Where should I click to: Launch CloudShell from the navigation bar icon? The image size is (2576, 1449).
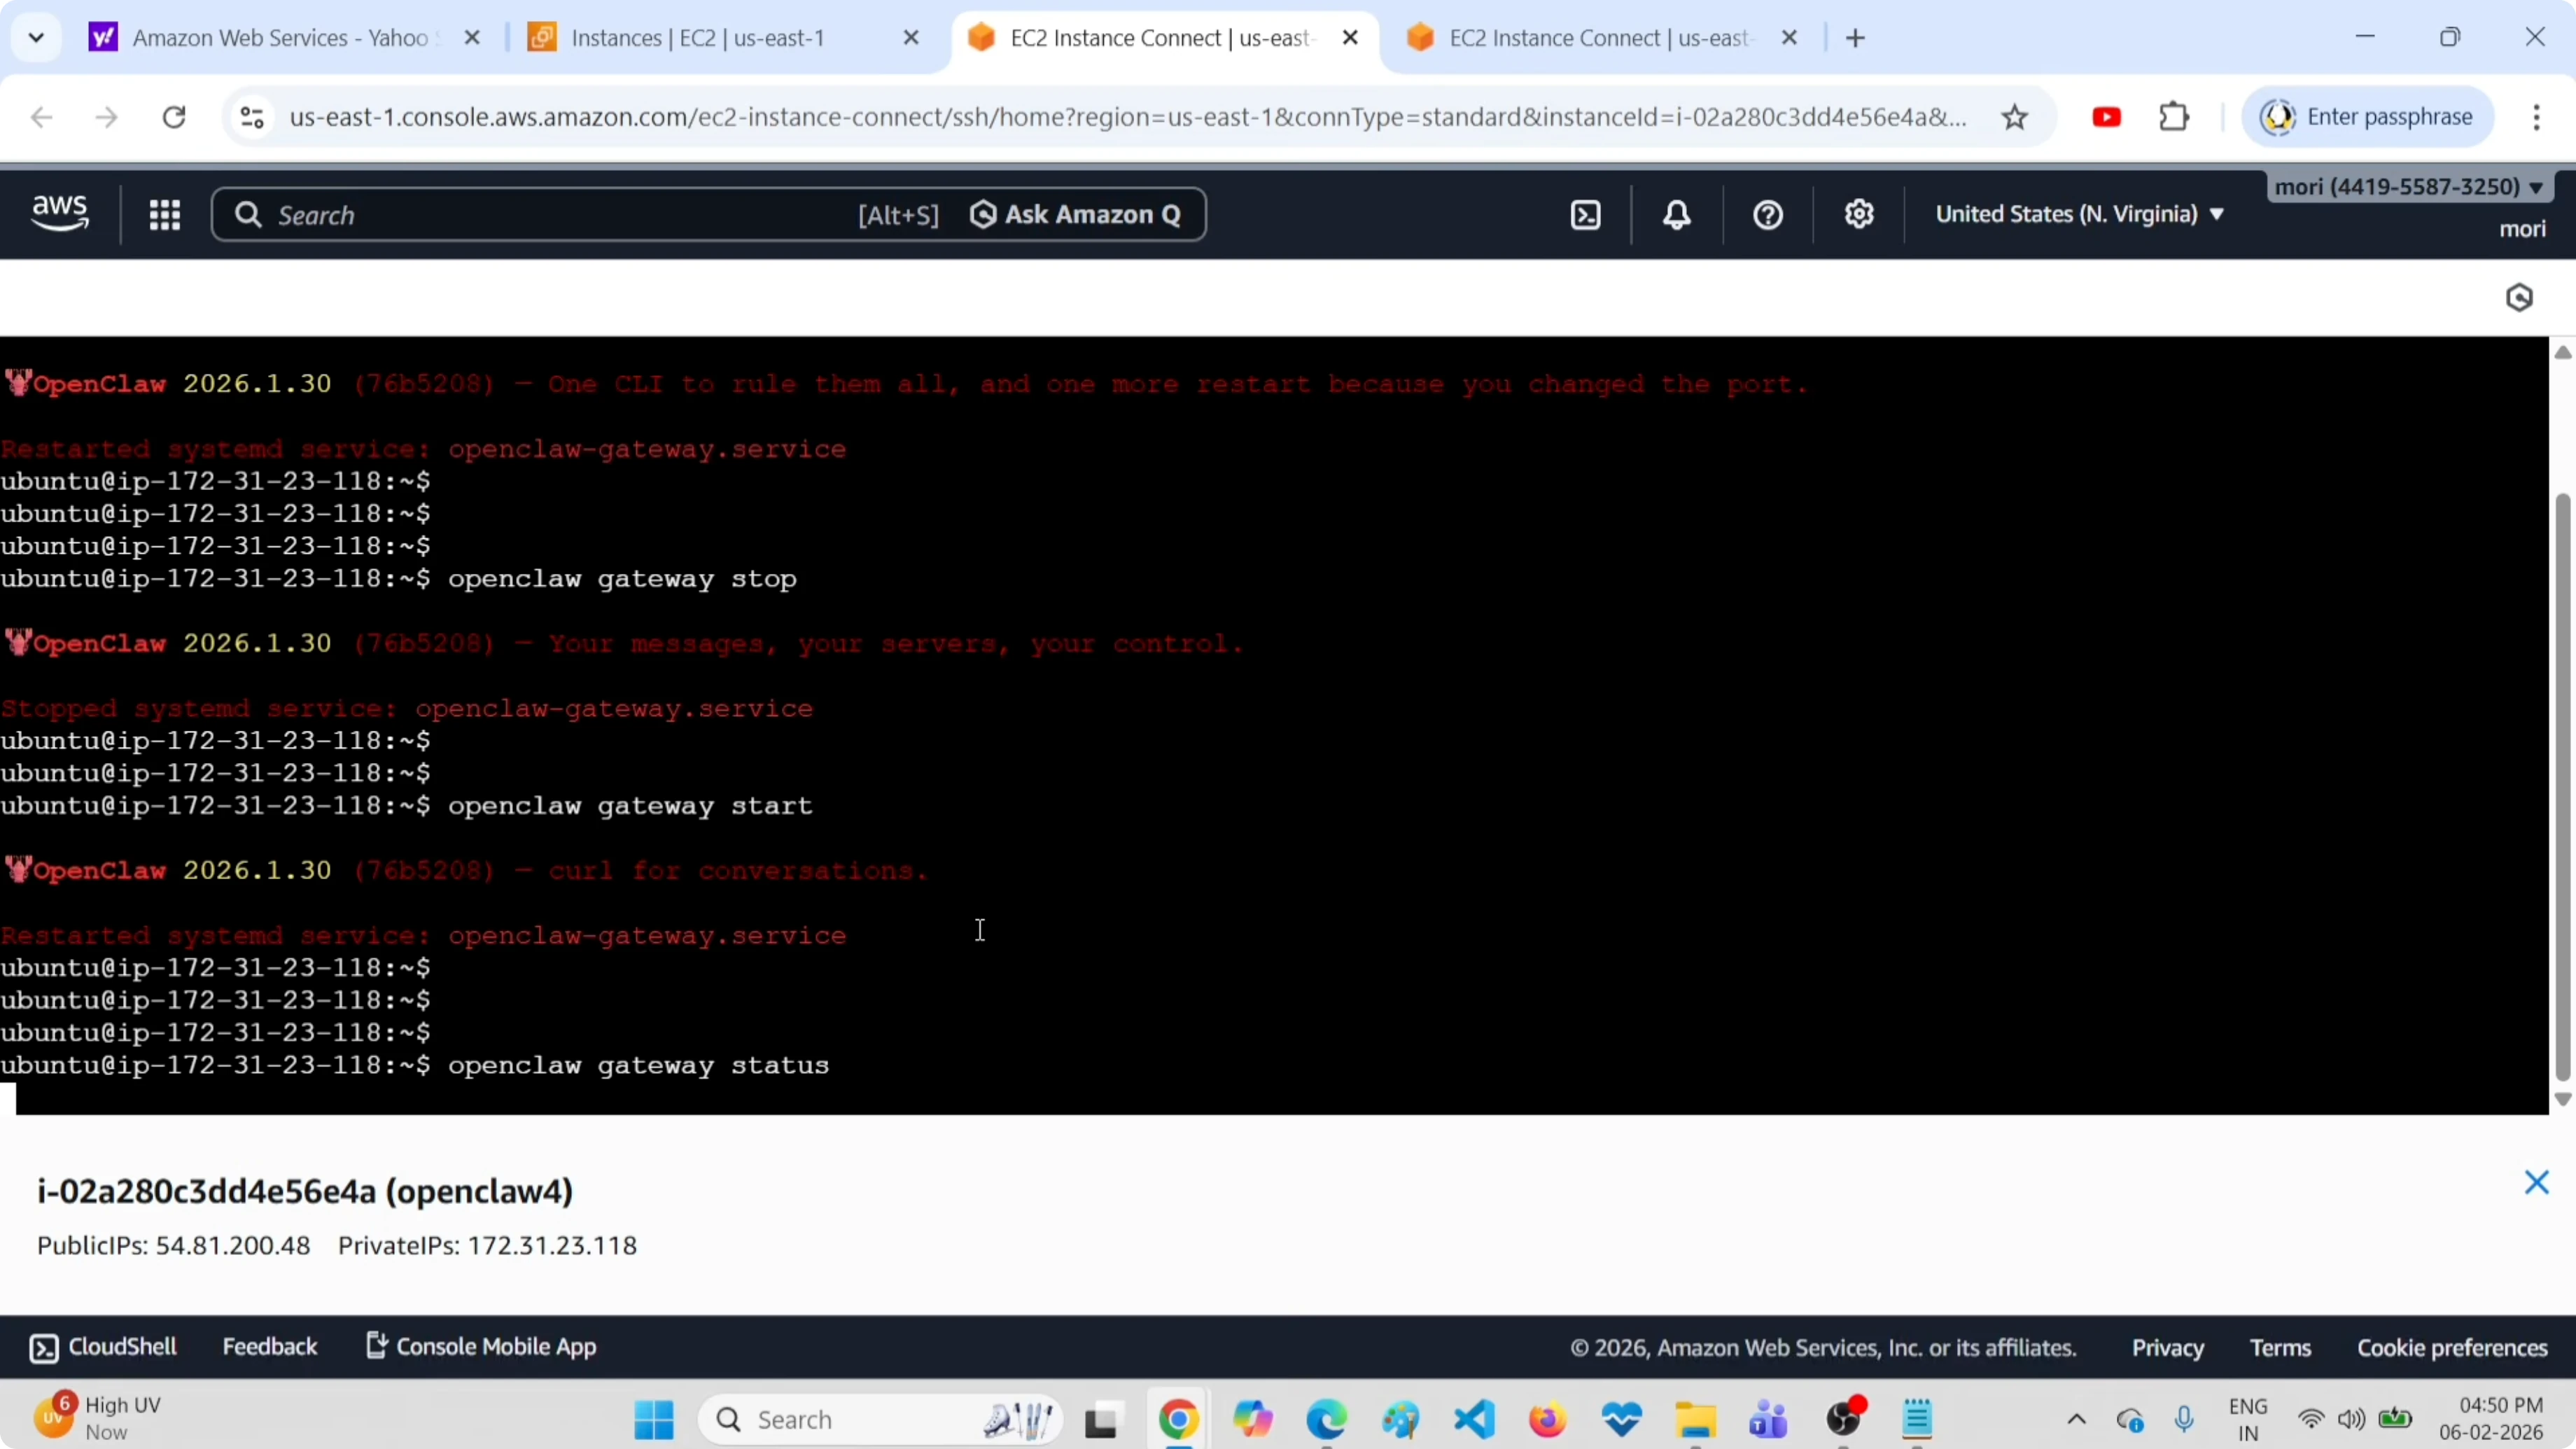coord(1586,214)
